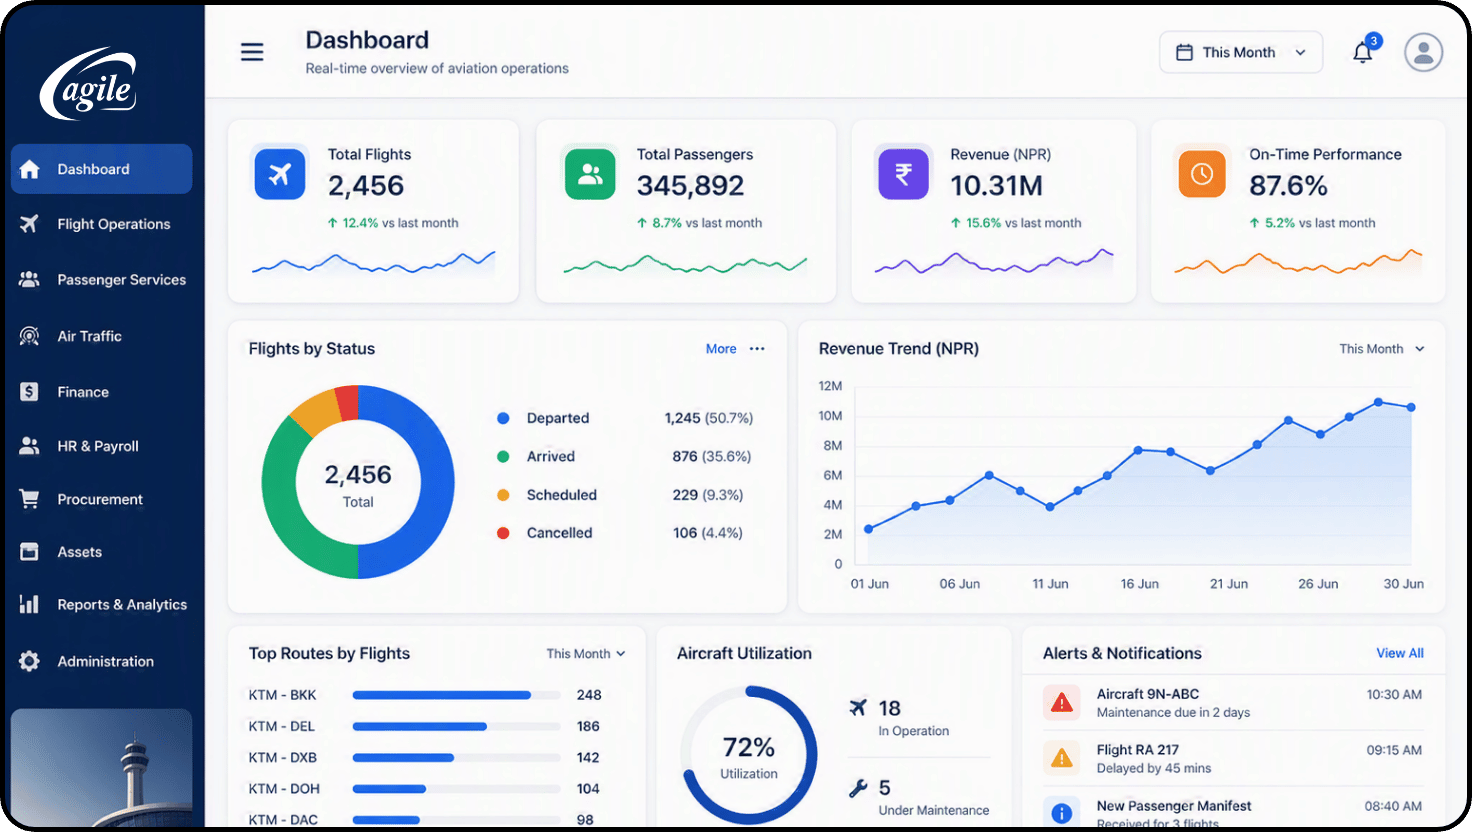Click the dollar icon beside Finance
Screen dimensions: 1472x832
click(30, 392)
